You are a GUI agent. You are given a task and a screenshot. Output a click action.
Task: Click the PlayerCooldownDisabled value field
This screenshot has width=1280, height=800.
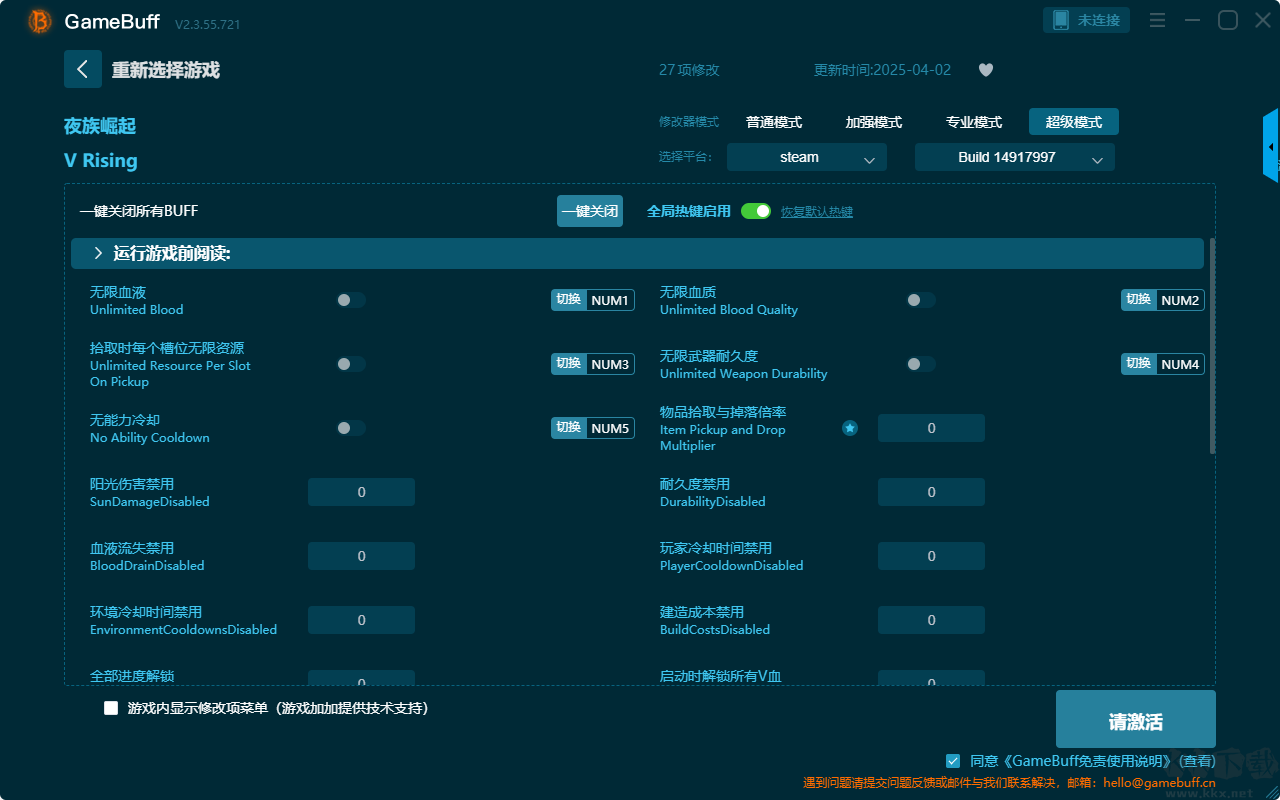(x=931, y=556)
